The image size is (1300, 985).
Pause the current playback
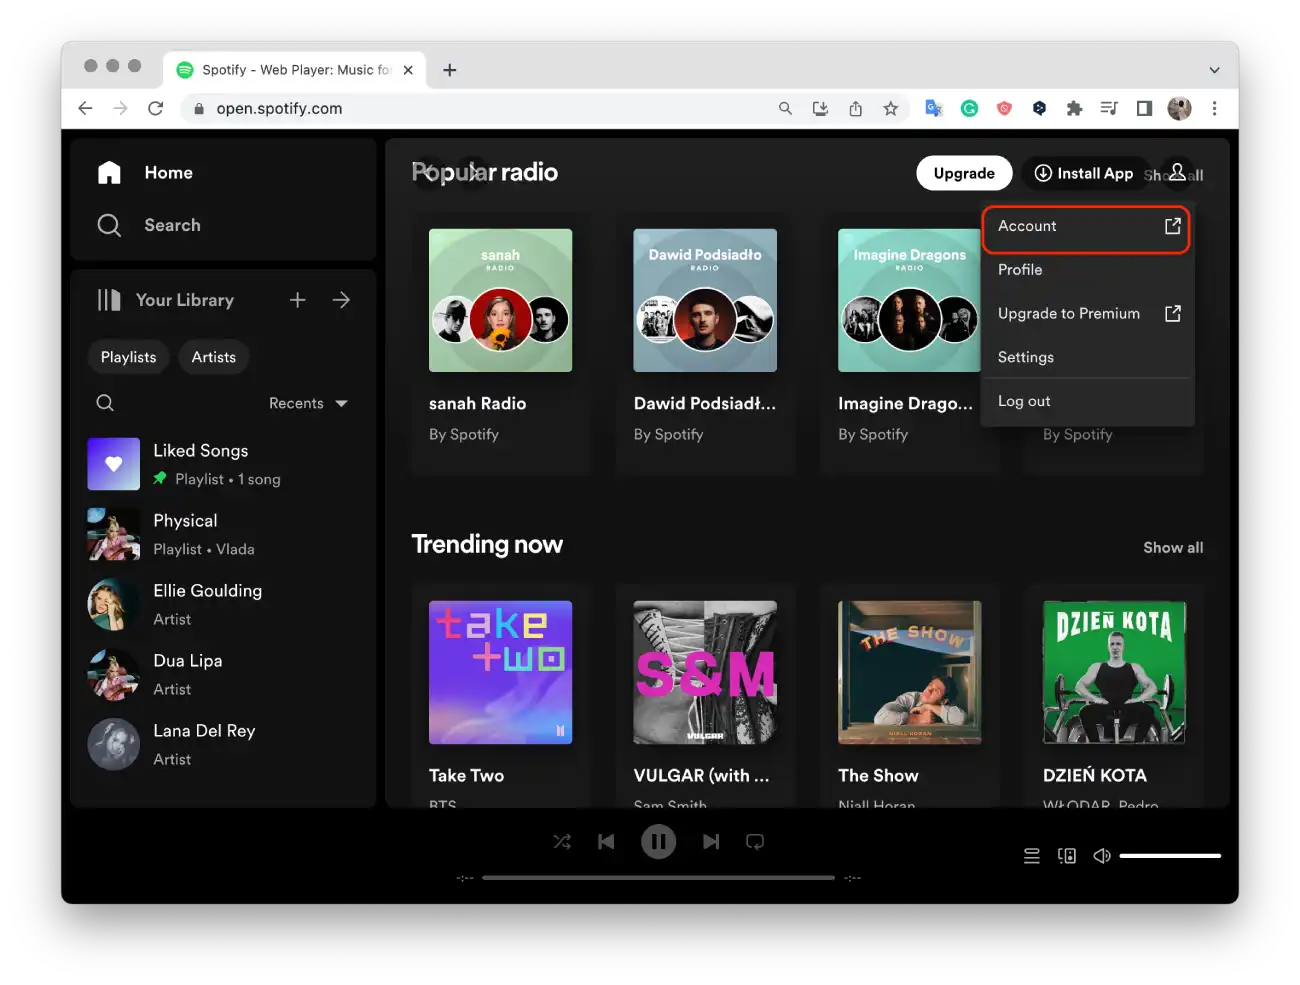click(x=658, y=842)
